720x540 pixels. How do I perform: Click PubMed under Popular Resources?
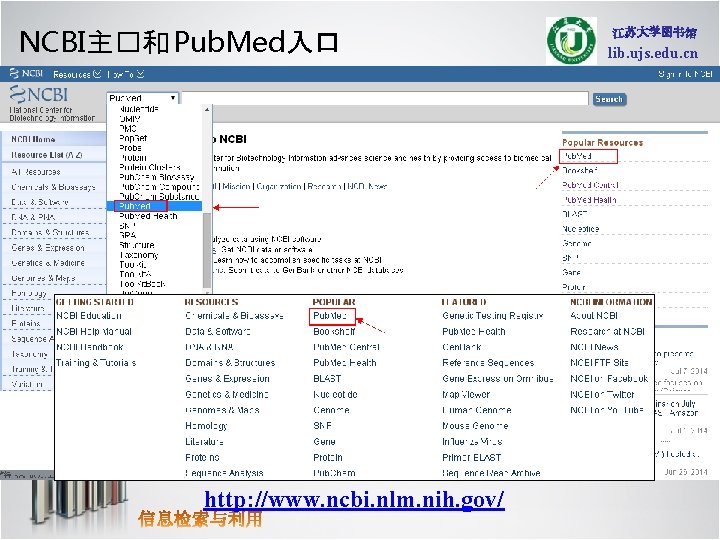click(577, 156)
